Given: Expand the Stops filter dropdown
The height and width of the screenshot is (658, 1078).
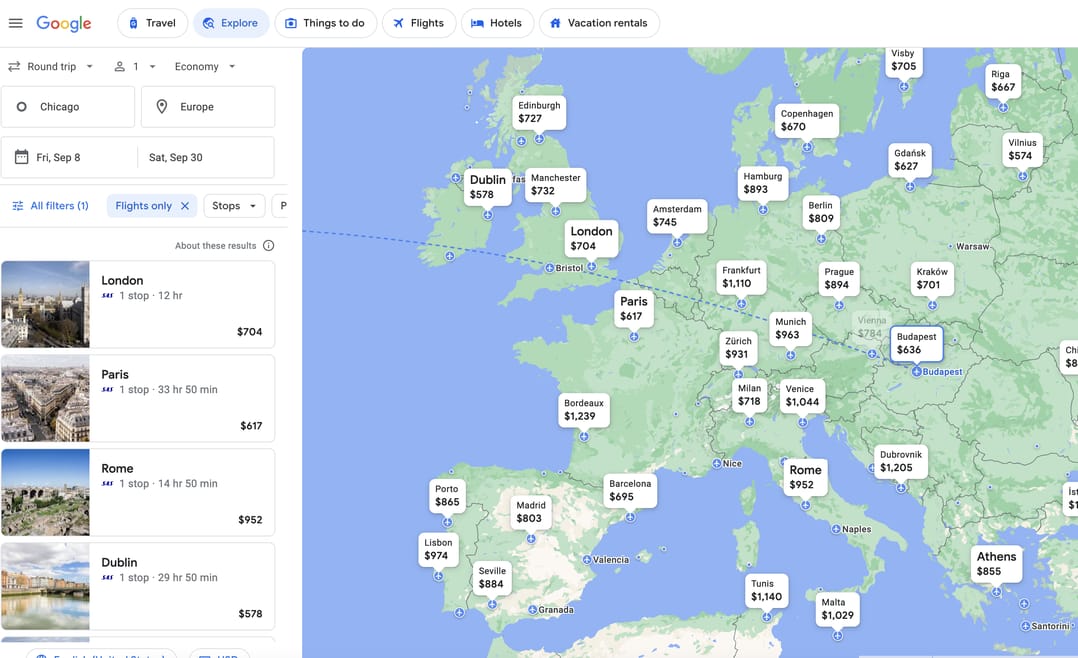Looking at the screenshot, I should pos(234,206).
